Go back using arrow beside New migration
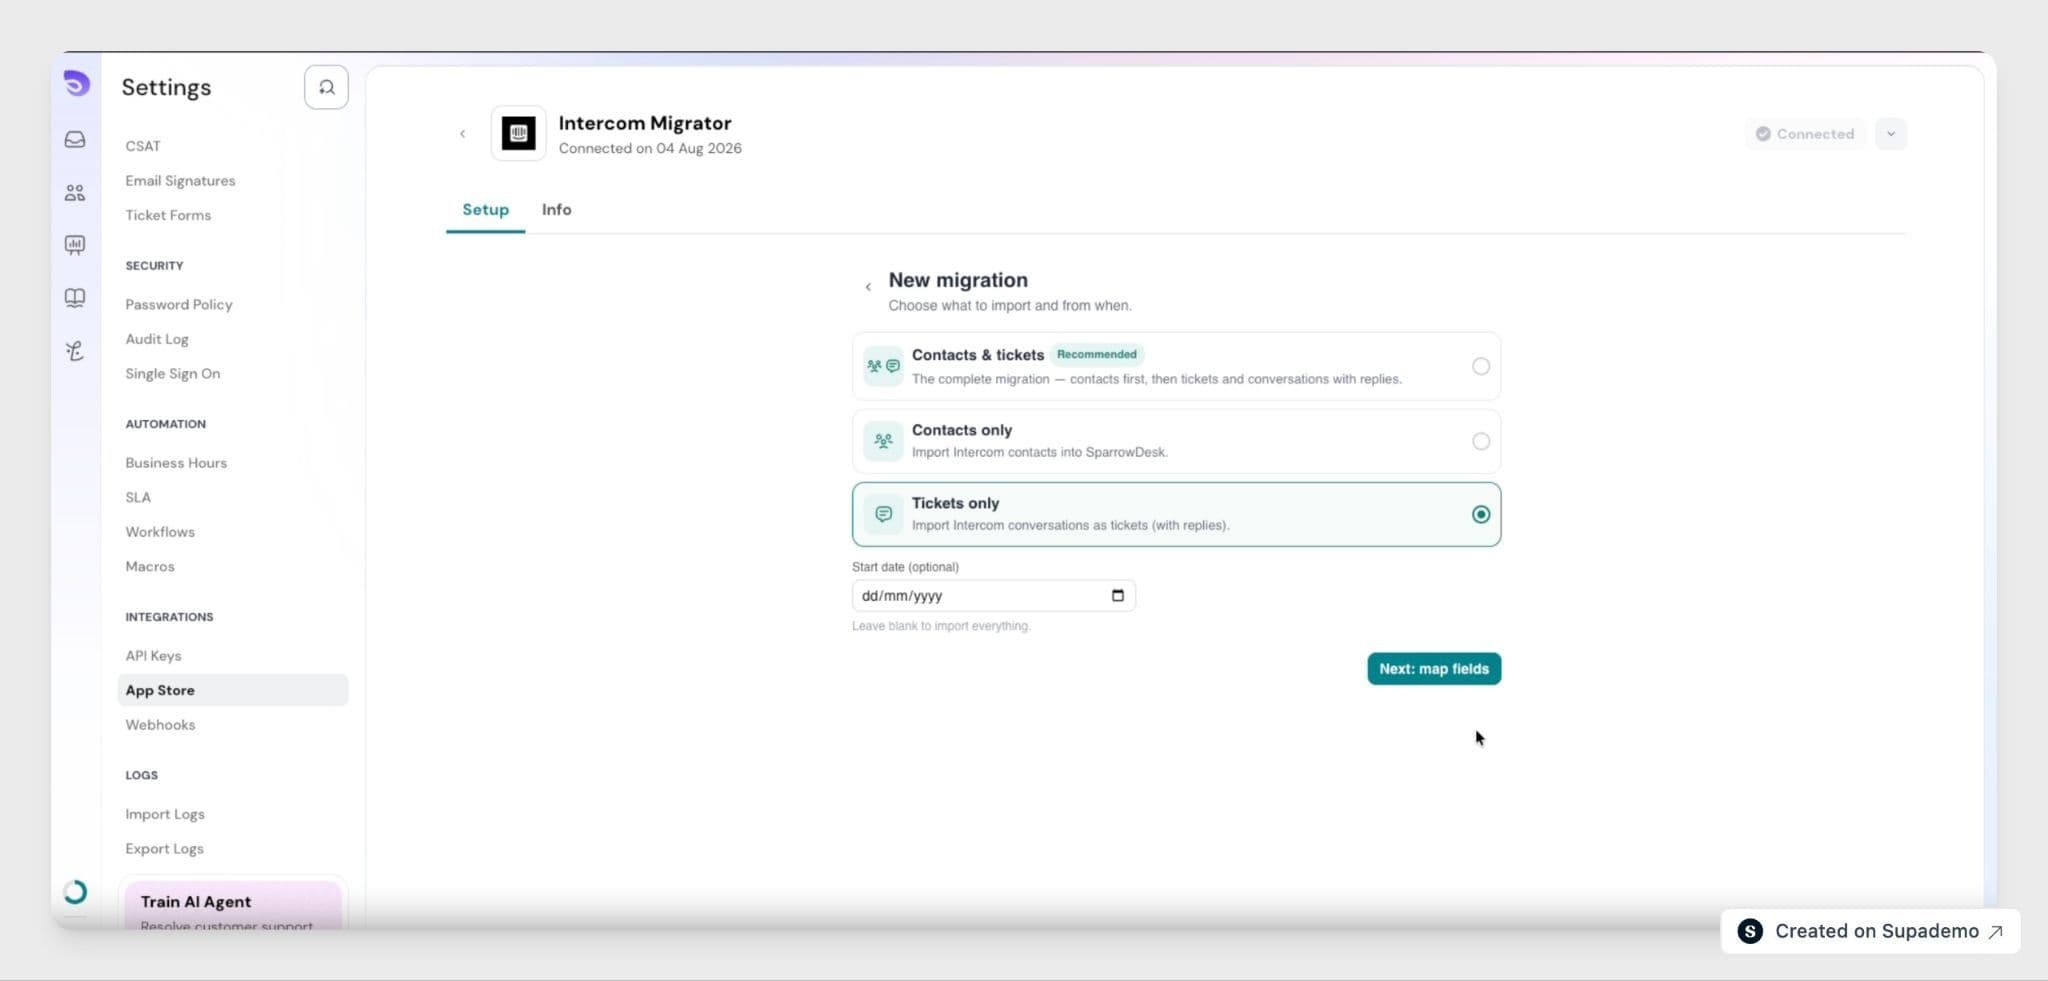The height and width of the screenshot is (981, 2048). (868, 287)
